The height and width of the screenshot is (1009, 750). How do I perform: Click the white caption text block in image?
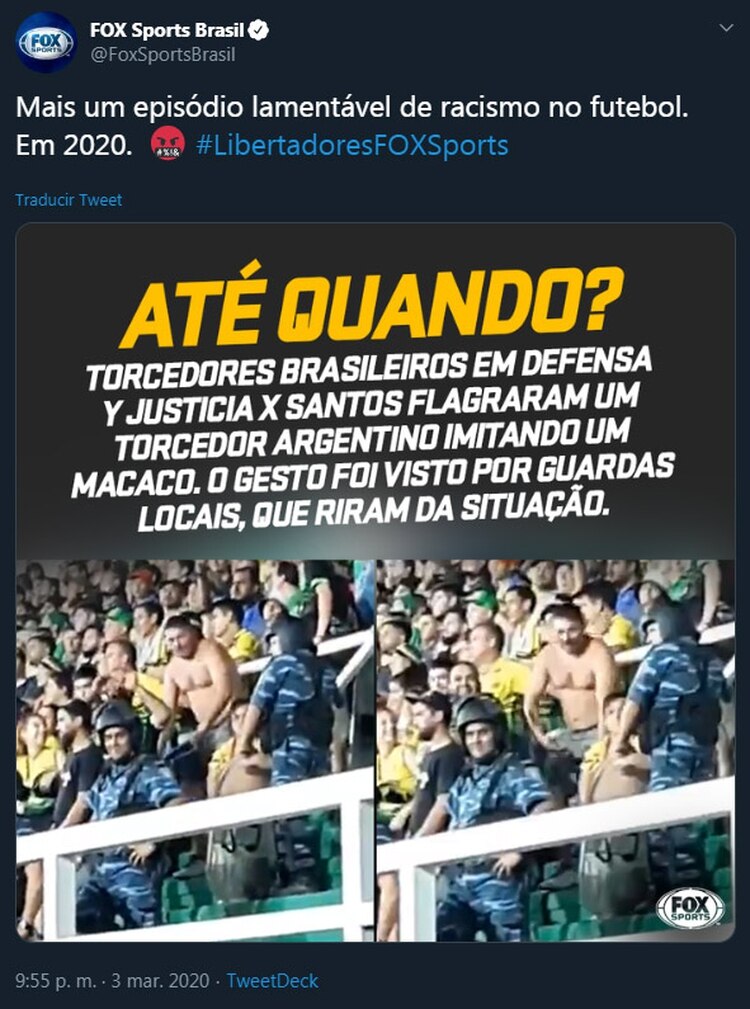[x=373, y=441]
